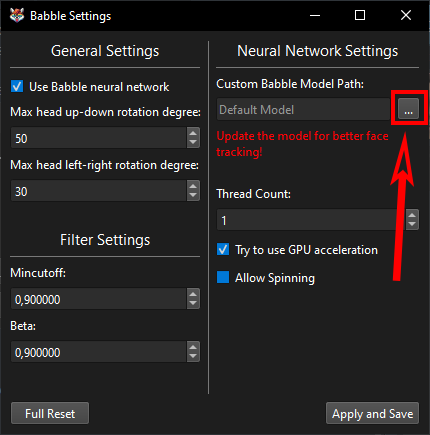Focus the Mincutoff input field
The width and height of the screenshot is (430, 435).
pyautogui.click(x=99, y=299)
